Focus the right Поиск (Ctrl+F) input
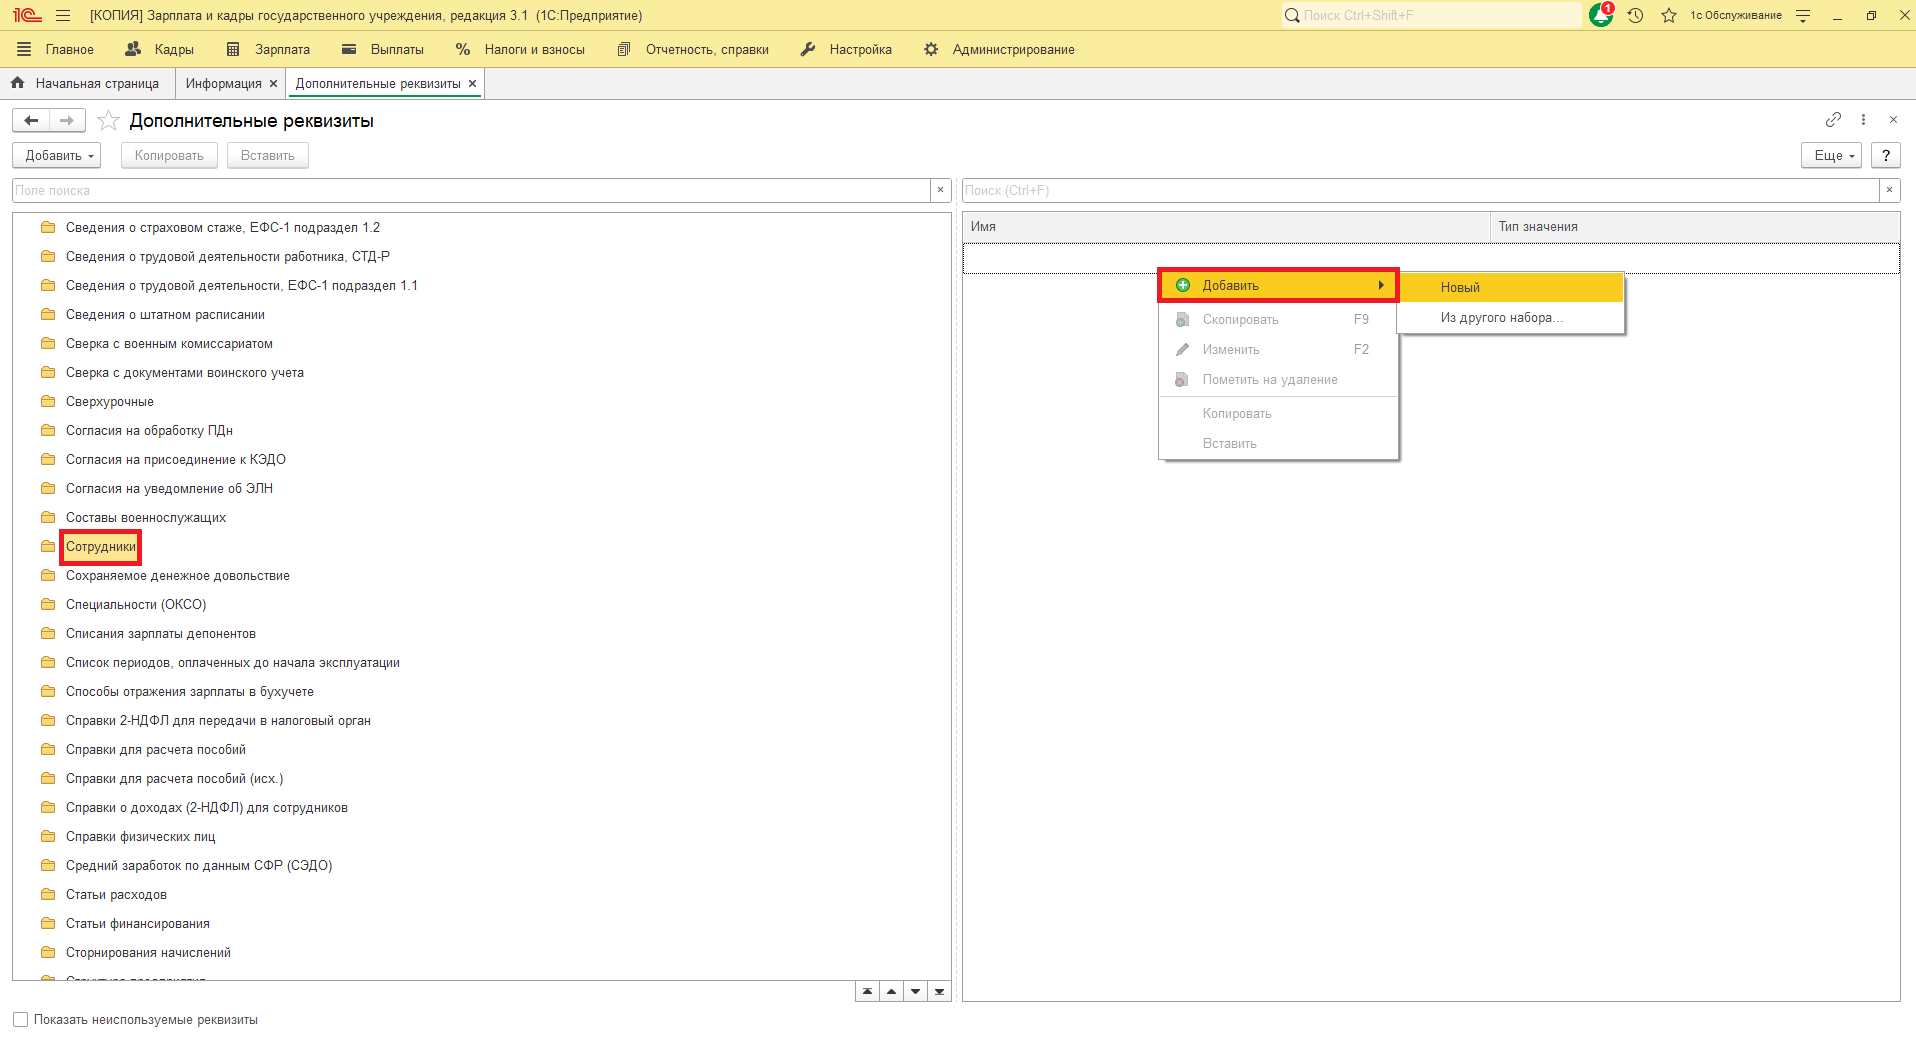This screenshot has width=1916, height=1044. [1420, 190]
